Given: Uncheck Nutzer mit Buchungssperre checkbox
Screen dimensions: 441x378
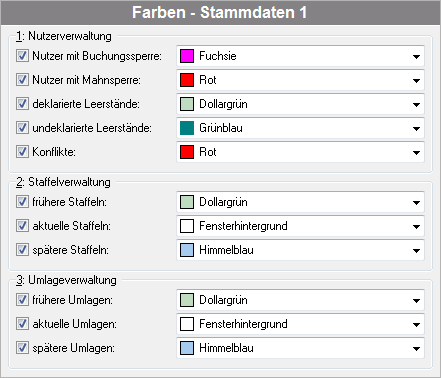Looking at the screenshot, I should click(22, 56).
